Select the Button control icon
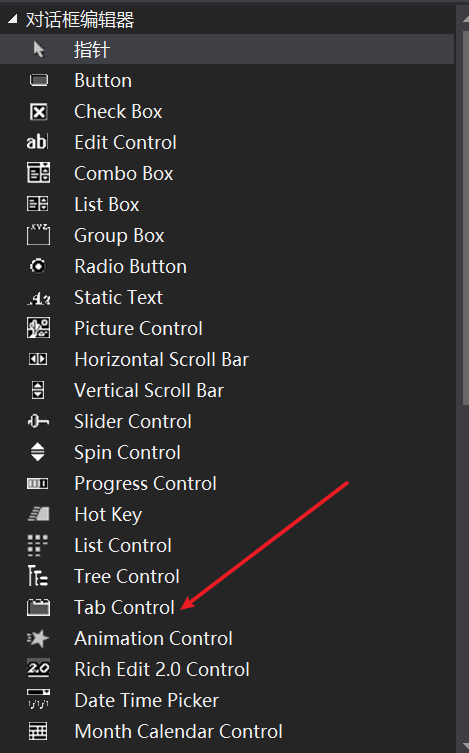This screenshot has height=753, width=469. click(39, 80)
